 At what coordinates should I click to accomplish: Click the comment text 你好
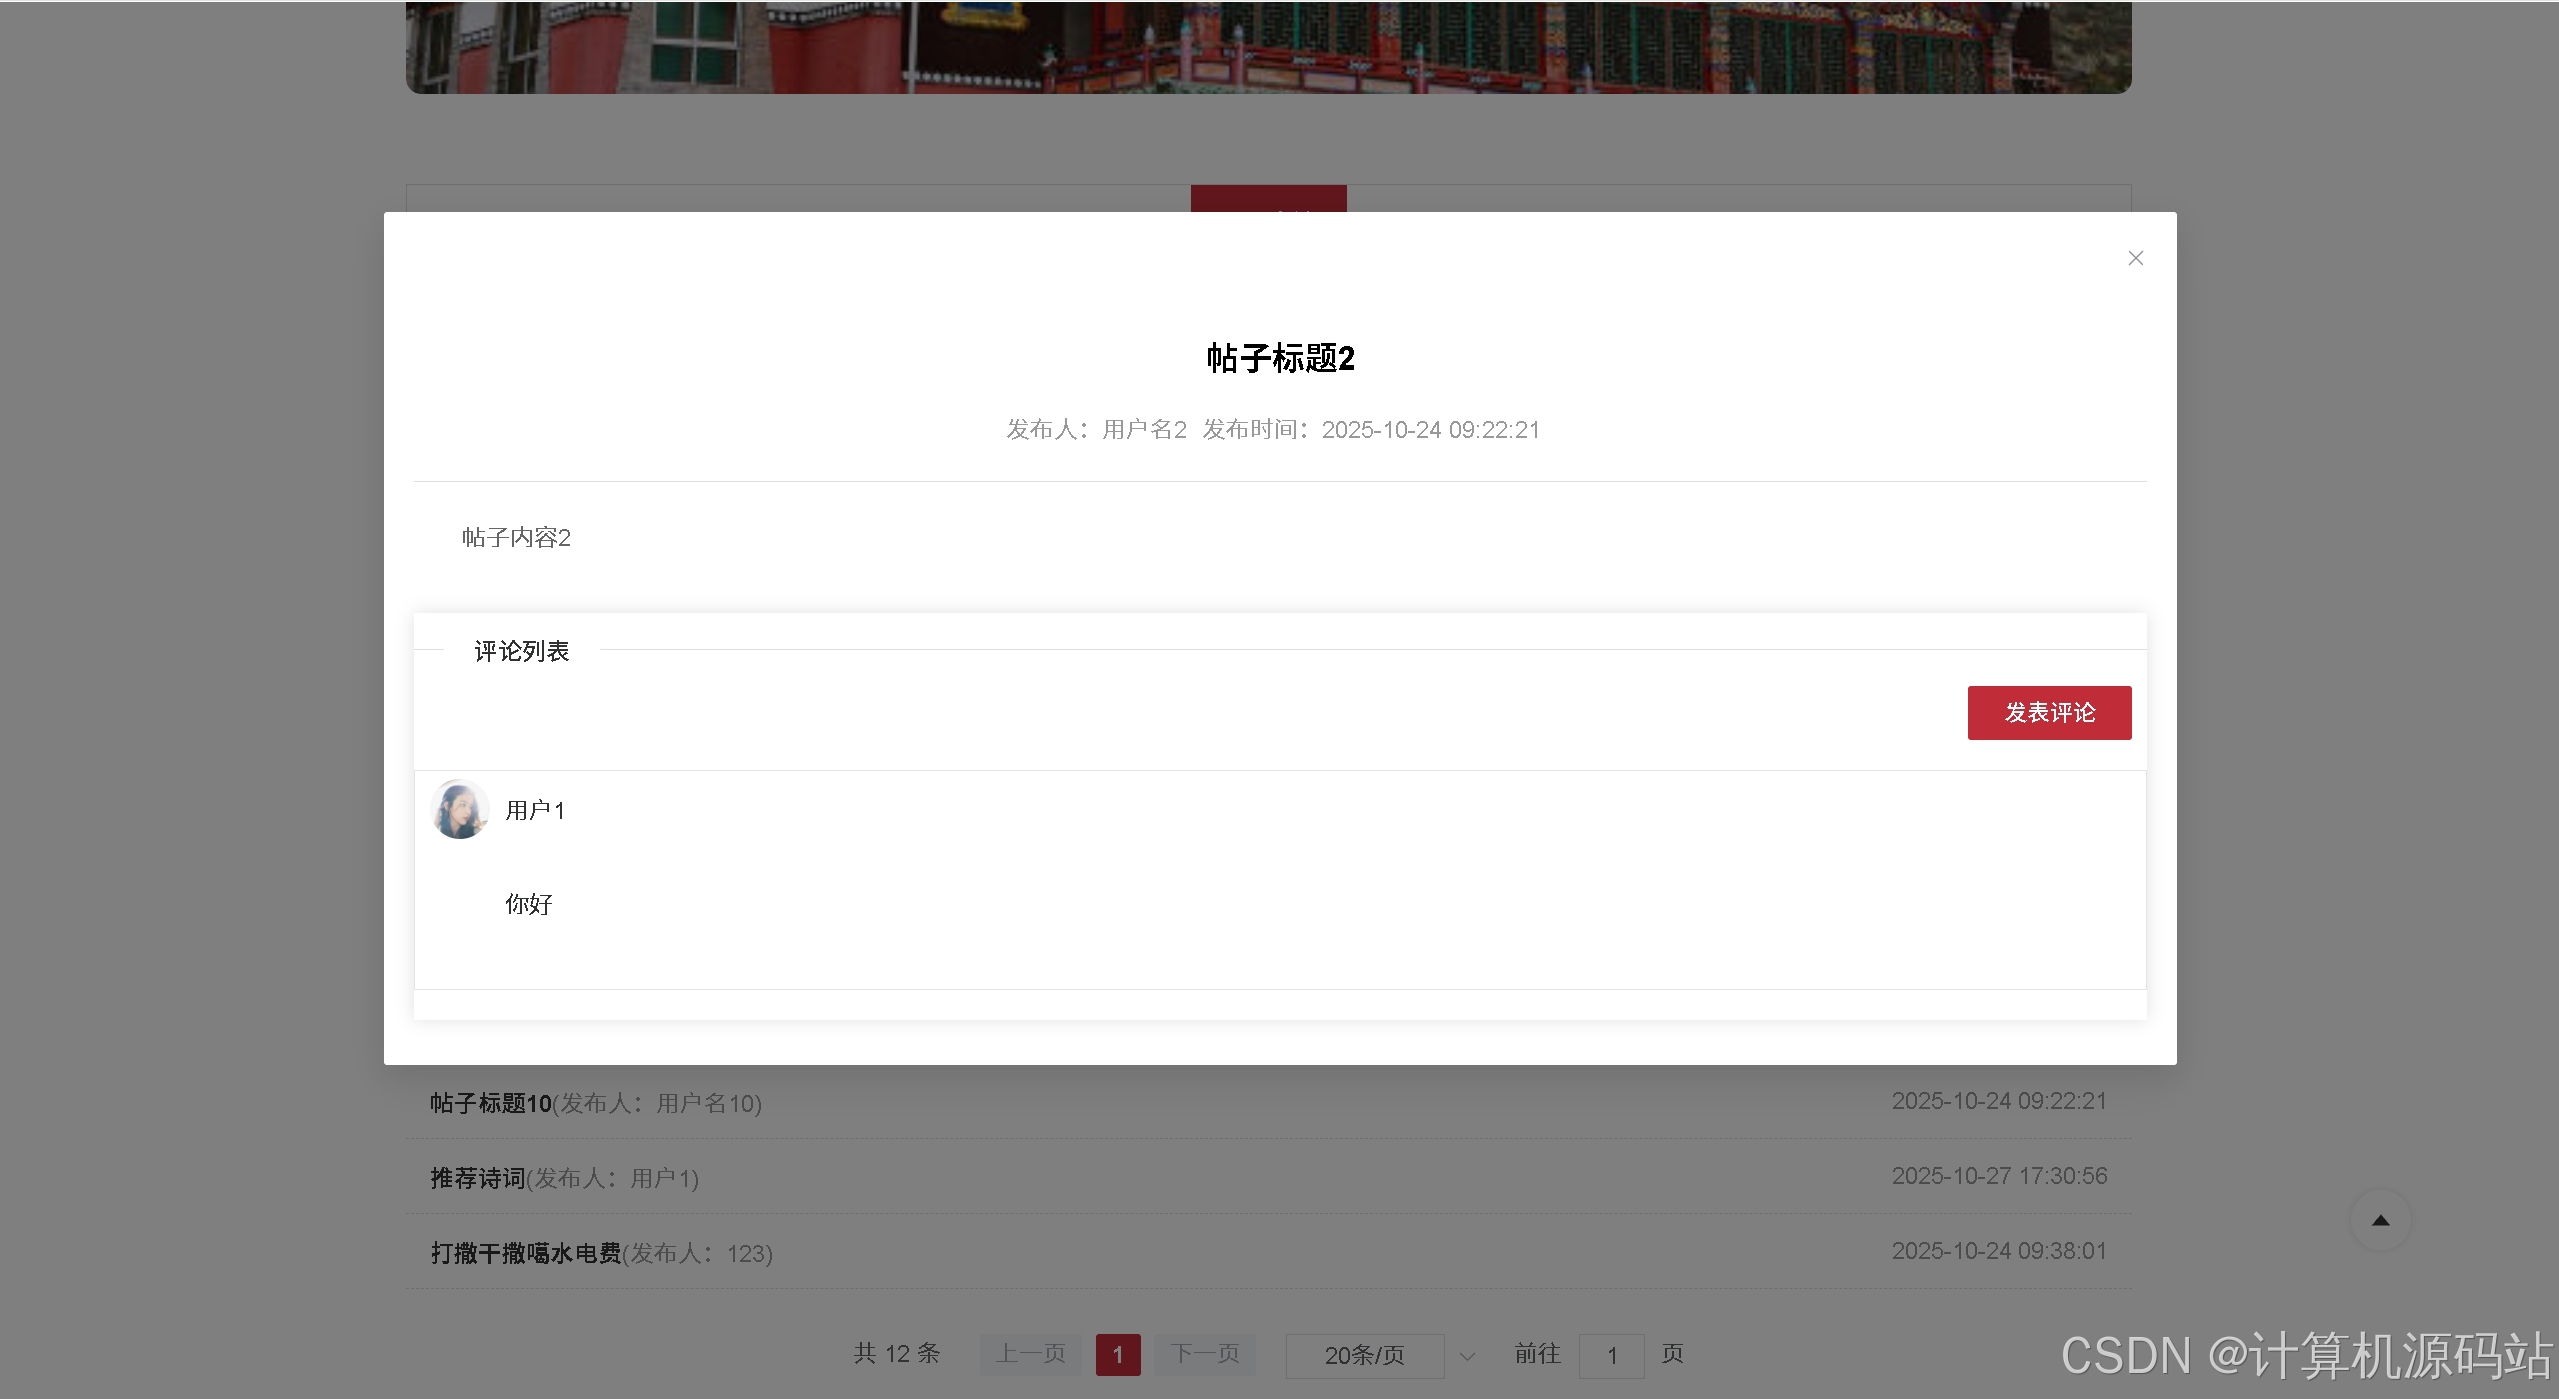pyautogui.click(x=528, y=904)
